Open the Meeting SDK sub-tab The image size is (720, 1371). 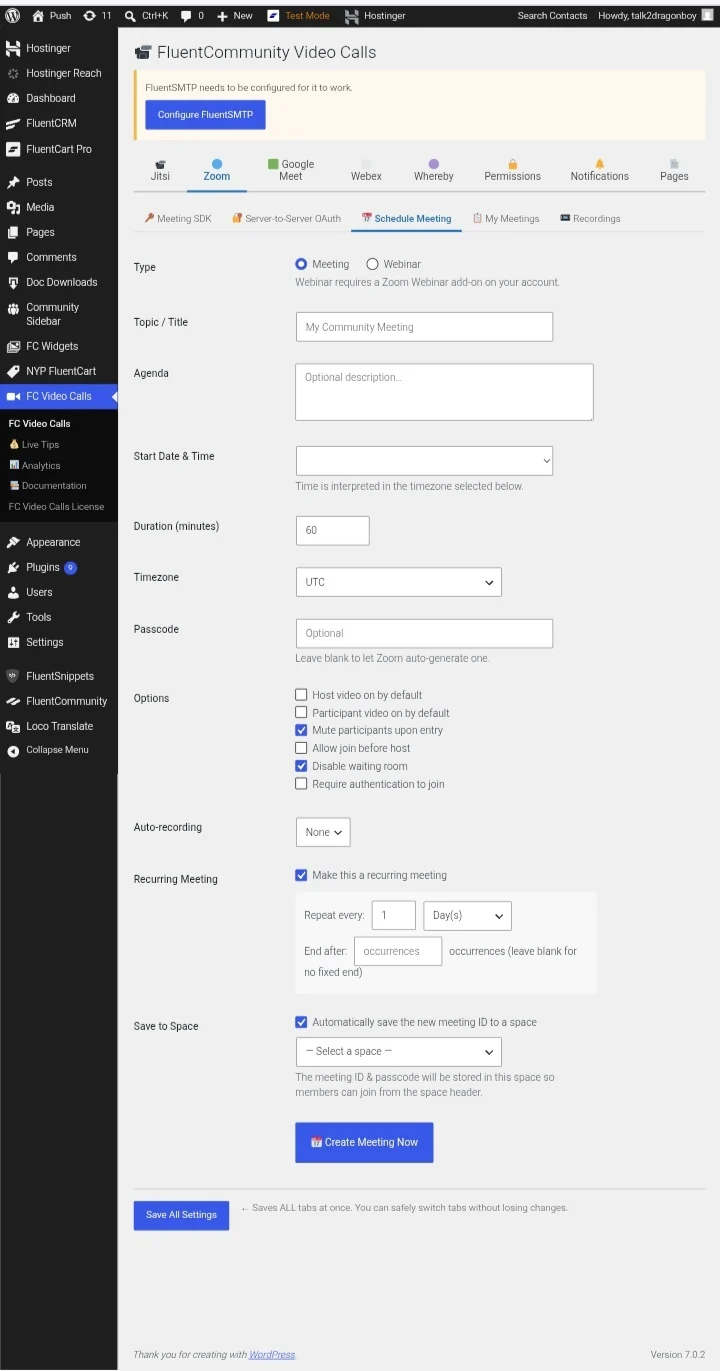[178, 218]
